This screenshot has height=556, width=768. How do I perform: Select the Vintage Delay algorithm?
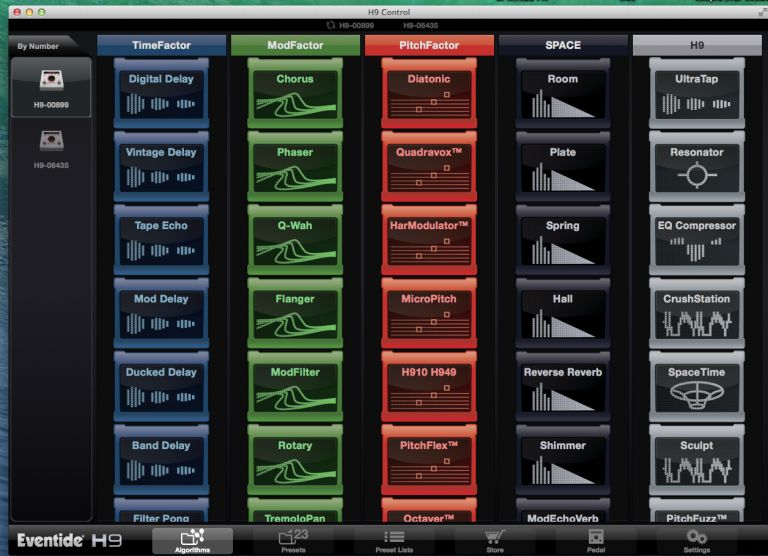pyautogui.click(x=161, y=167)
